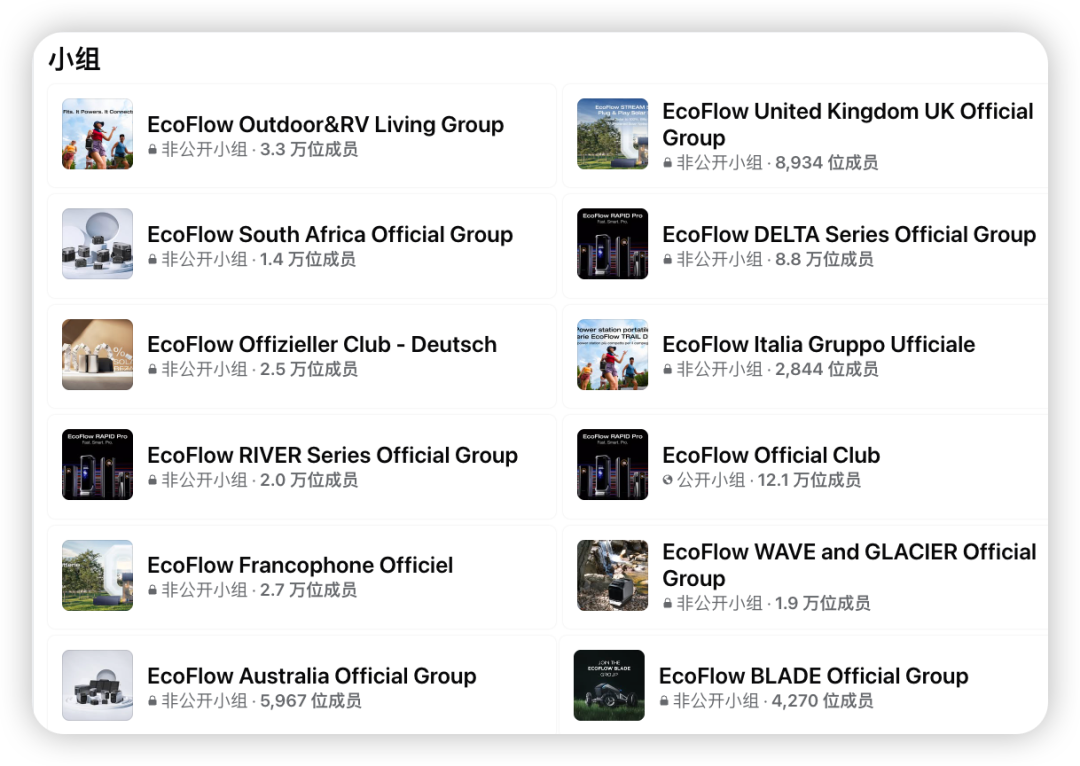The width and height of the screenshot is (1080, 766).
Task: Open EcoFlow Outdoor&RV Living Group thumbnail
Action: pyautogui.click(x=97, y=134)
